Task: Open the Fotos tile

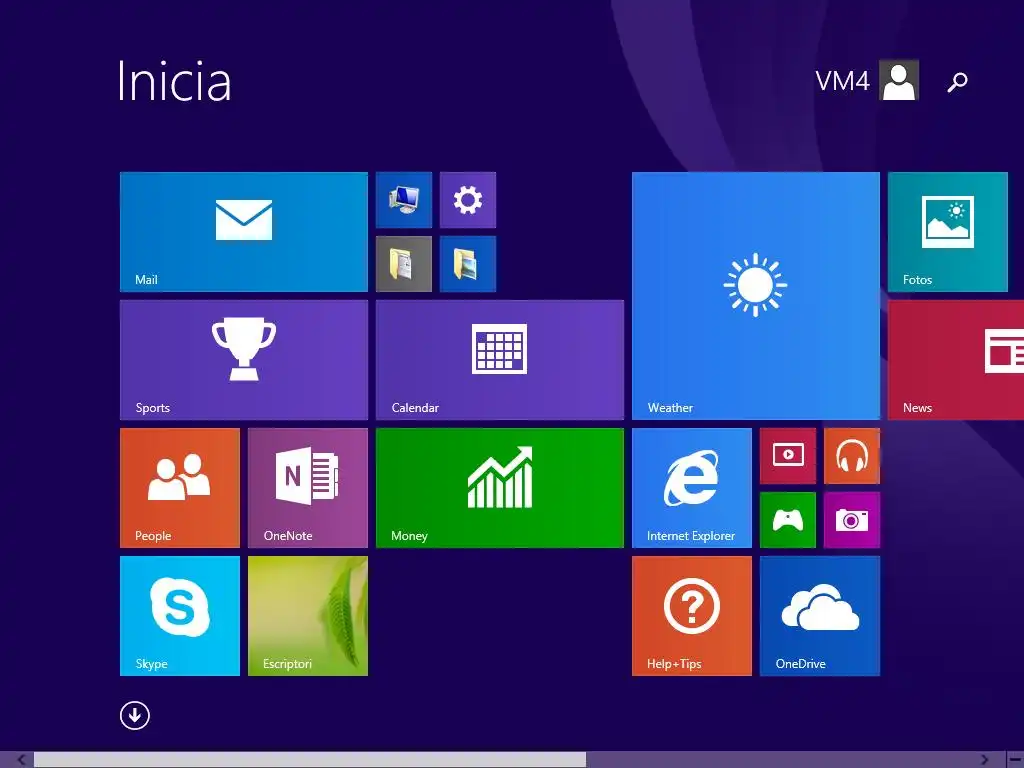Action: [x=948, y=232]
